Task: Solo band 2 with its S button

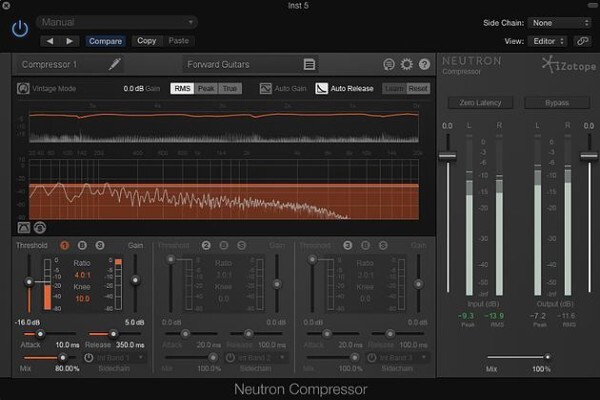Action: pos(241,245)
